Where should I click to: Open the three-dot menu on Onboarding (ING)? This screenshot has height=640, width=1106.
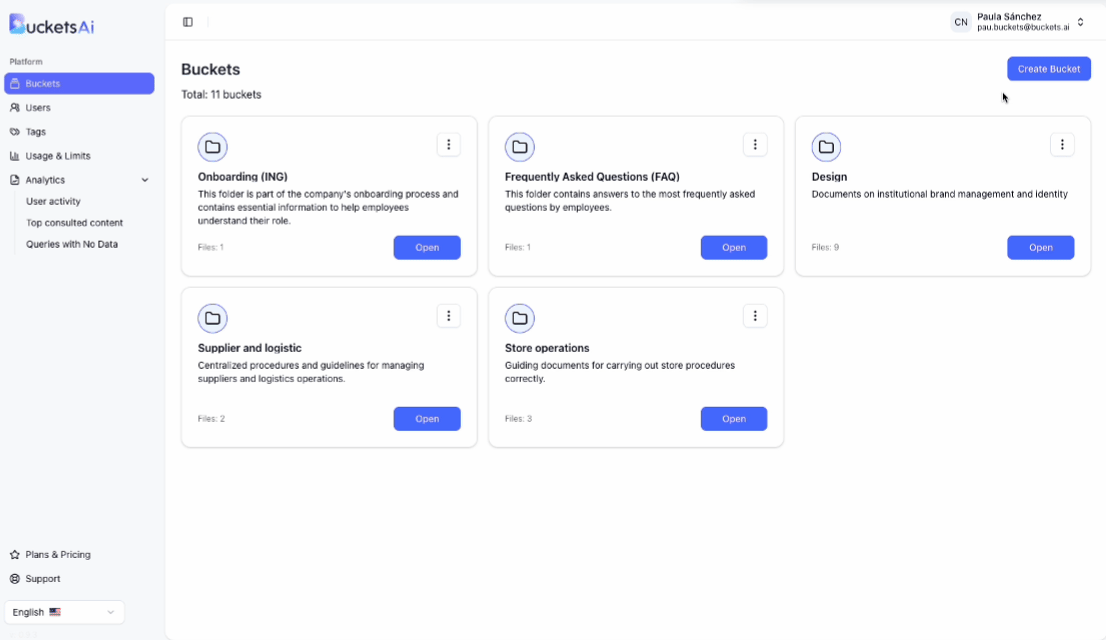click(449, 145)
